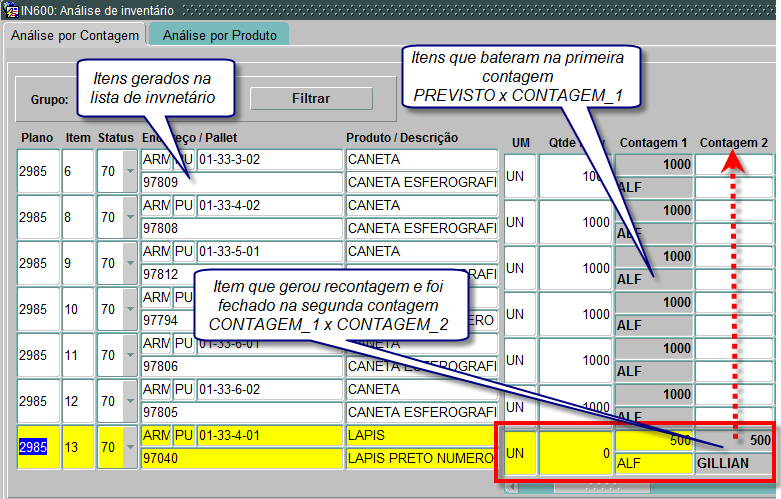Click the Item field showing 11

click(78, 355)
